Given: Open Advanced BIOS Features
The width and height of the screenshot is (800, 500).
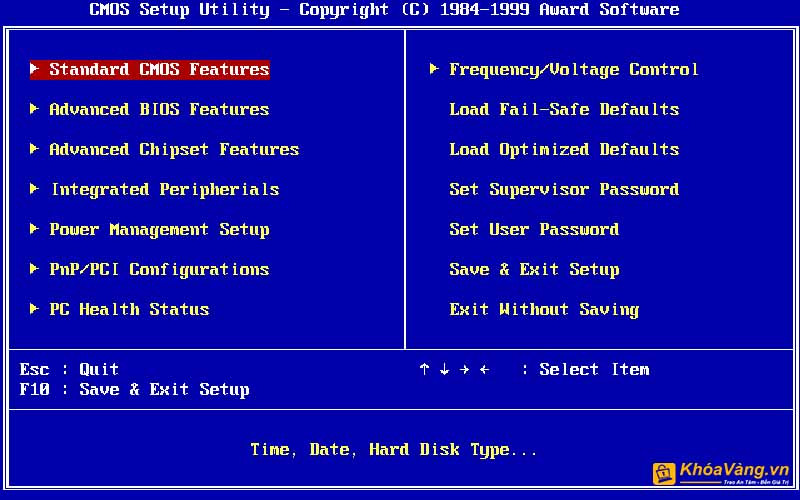Looking at the screenshot, I should (x=159, y=109).
